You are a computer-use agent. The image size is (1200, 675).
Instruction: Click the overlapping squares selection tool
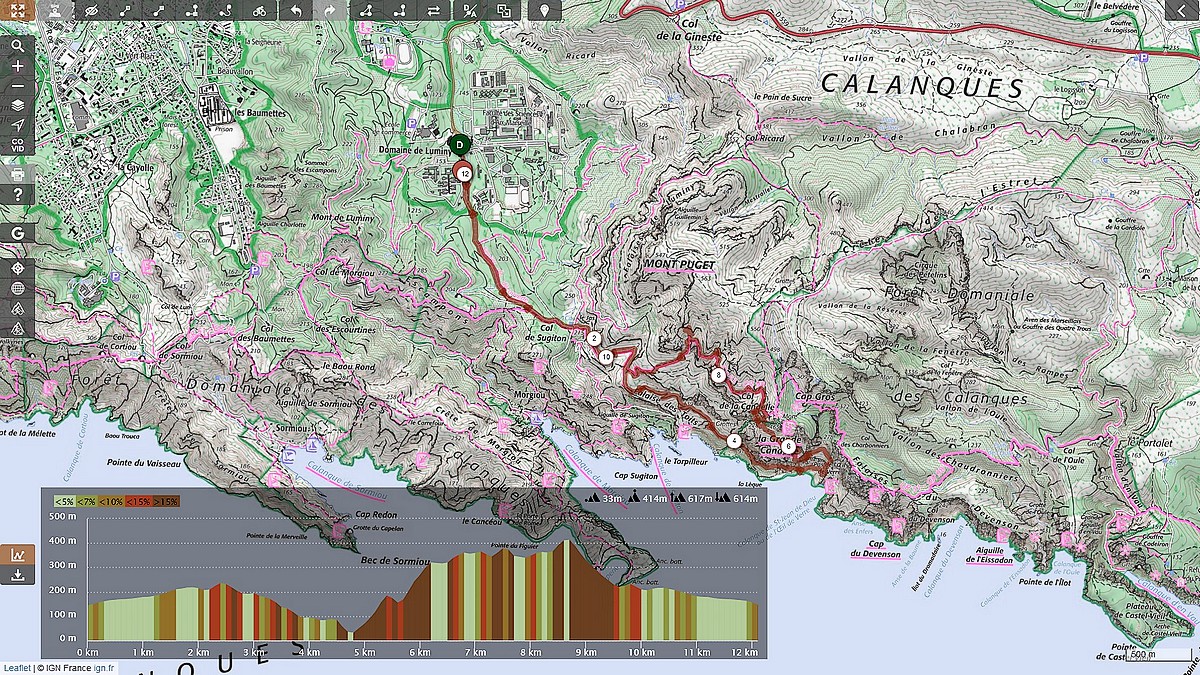point(504,11)
